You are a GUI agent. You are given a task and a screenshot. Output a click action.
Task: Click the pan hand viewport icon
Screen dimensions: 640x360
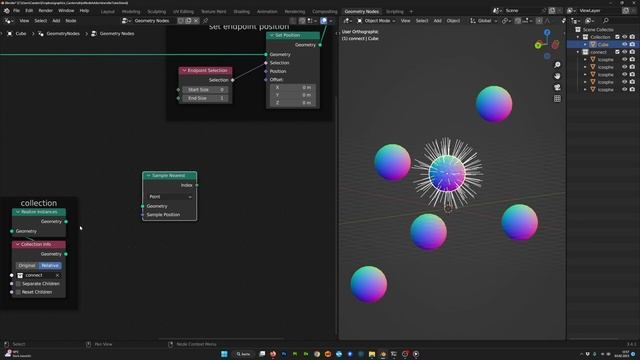557,76
